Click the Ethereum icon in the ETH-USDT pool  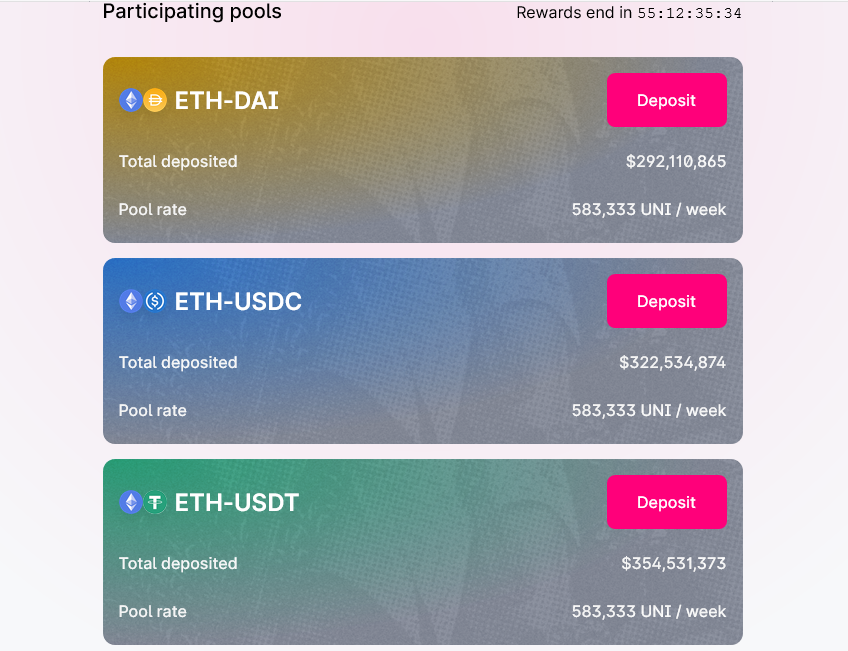point(130,502)
